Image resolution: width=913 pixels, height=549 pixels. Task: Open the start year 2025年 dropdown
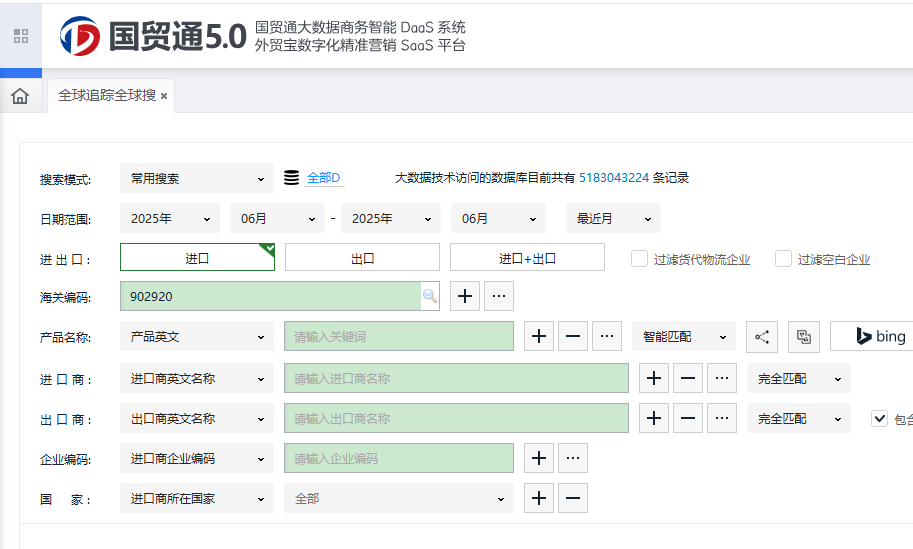click(170, 218)
